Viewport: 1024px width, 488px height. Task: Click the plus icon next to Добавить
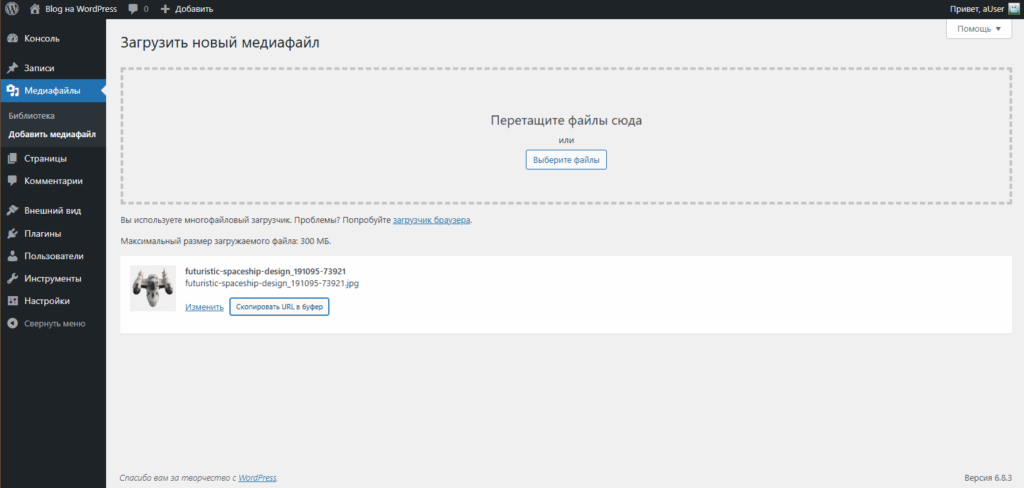coord(166,9)
